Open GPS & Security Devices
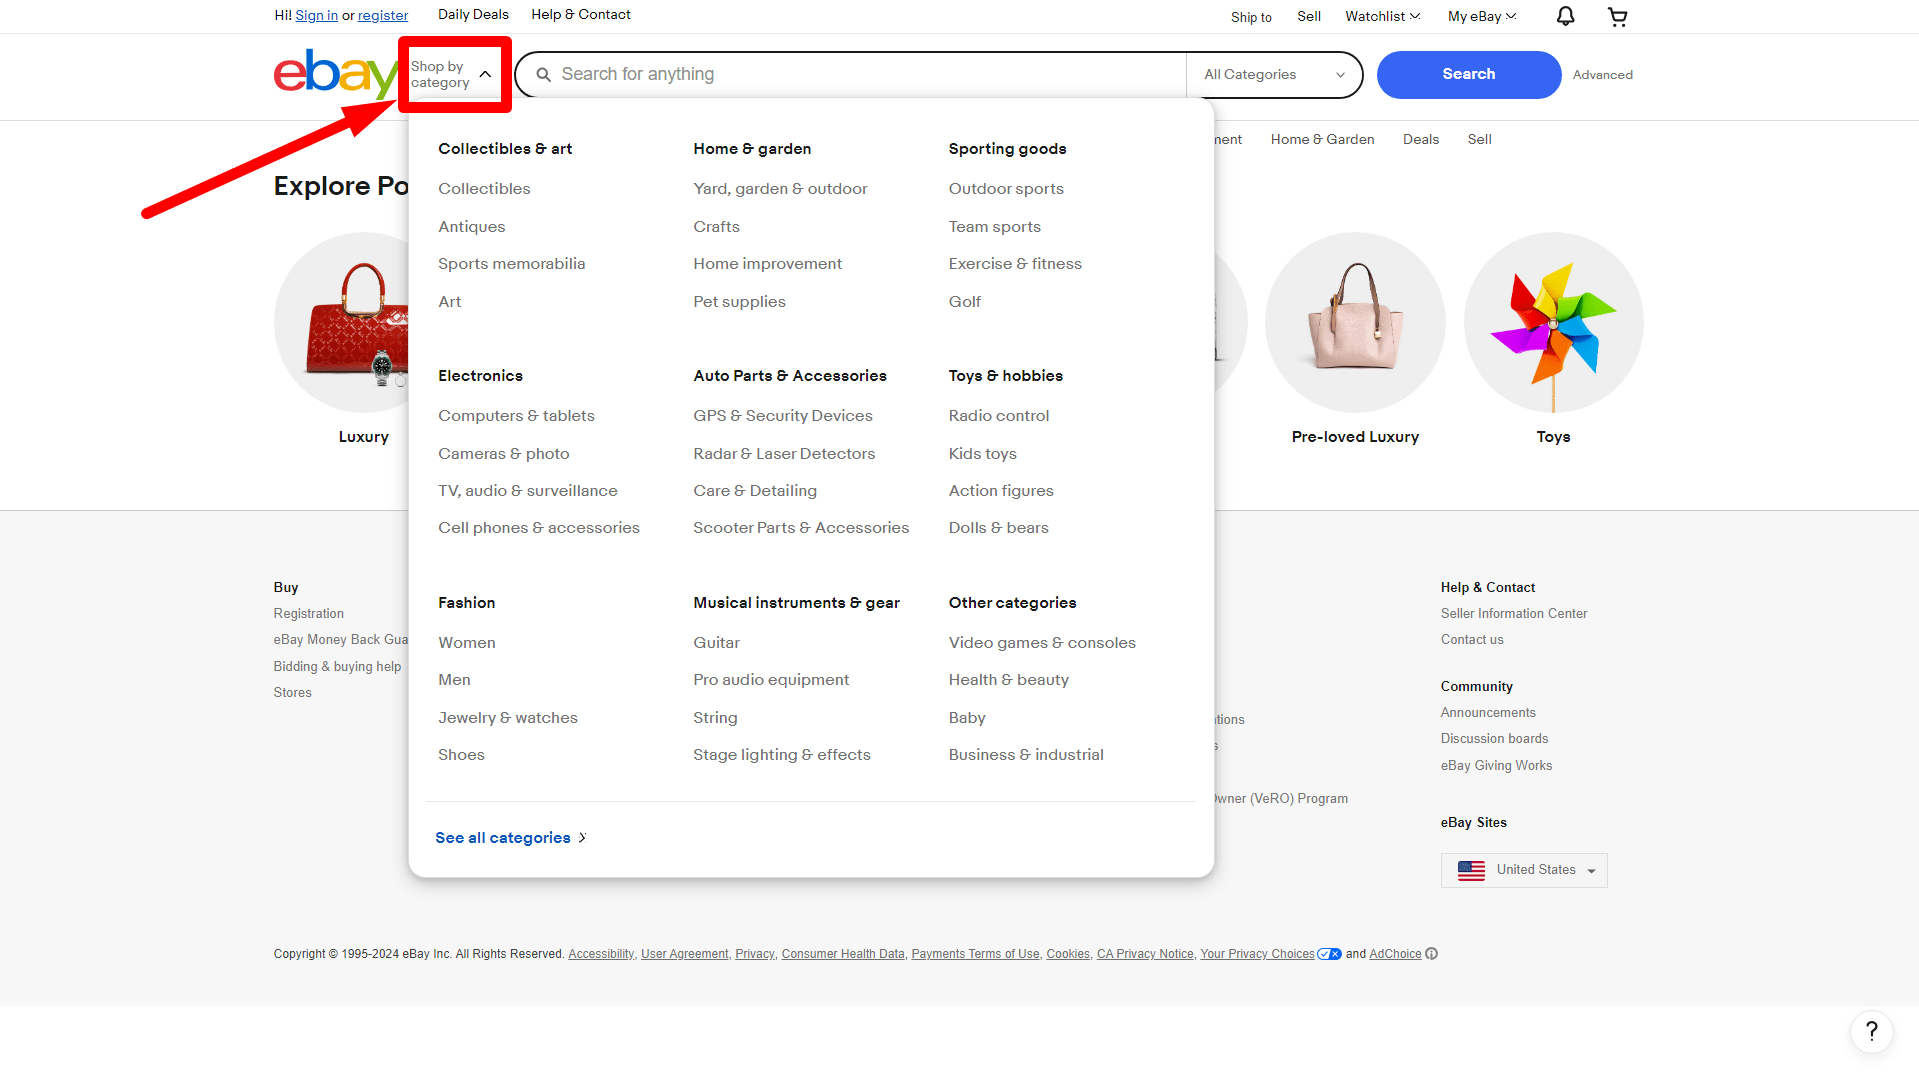The image size is (1919, 1079). coord(782,416)
